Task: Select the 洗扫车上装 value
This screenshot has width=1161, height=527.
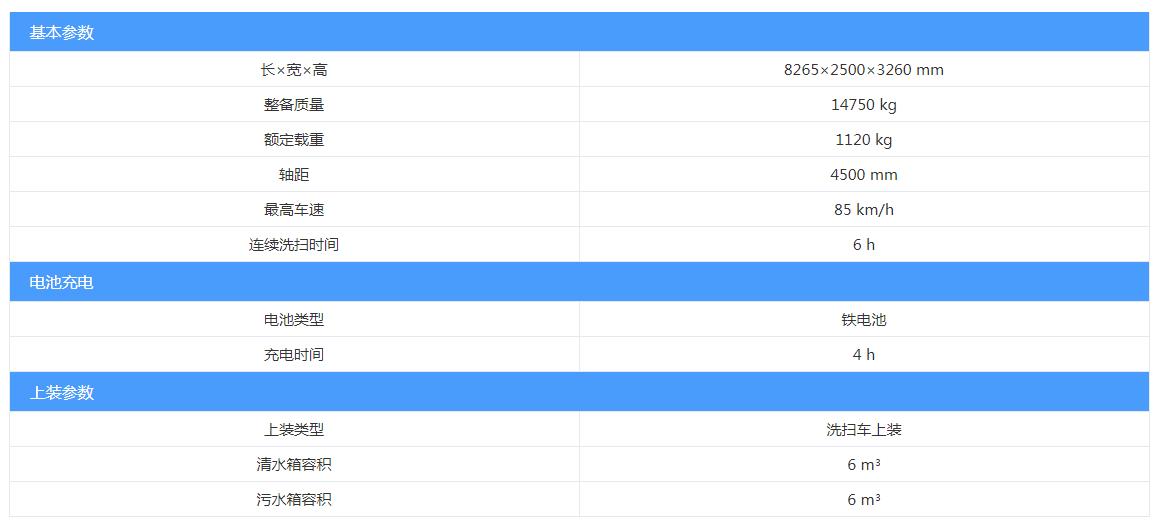Action: (864, 429)
